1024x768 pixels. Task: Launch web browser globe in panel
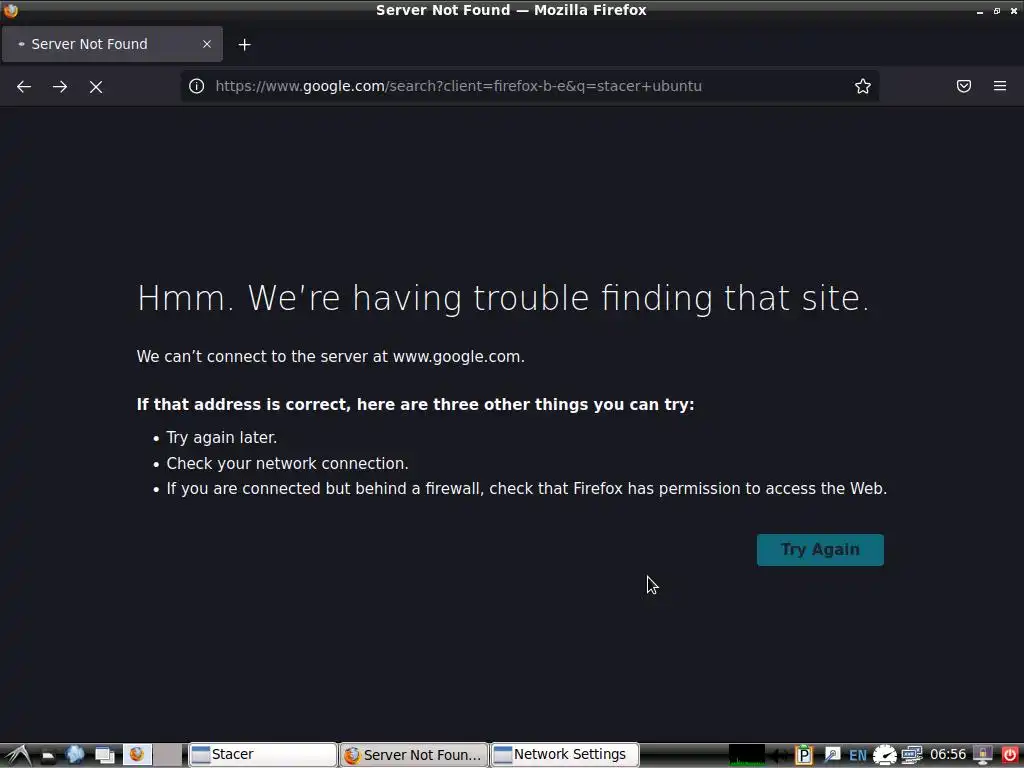75,755
